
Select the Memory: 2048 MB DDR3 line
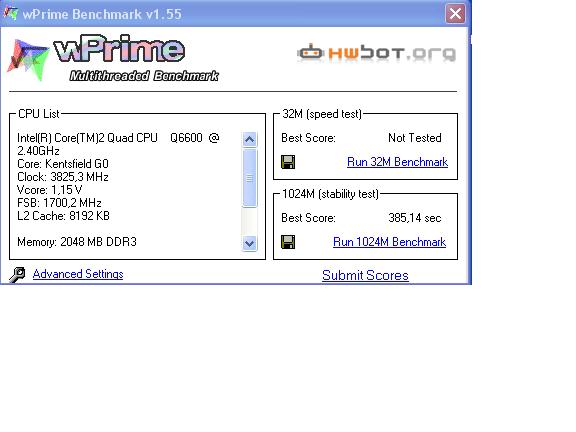(77, 242)
